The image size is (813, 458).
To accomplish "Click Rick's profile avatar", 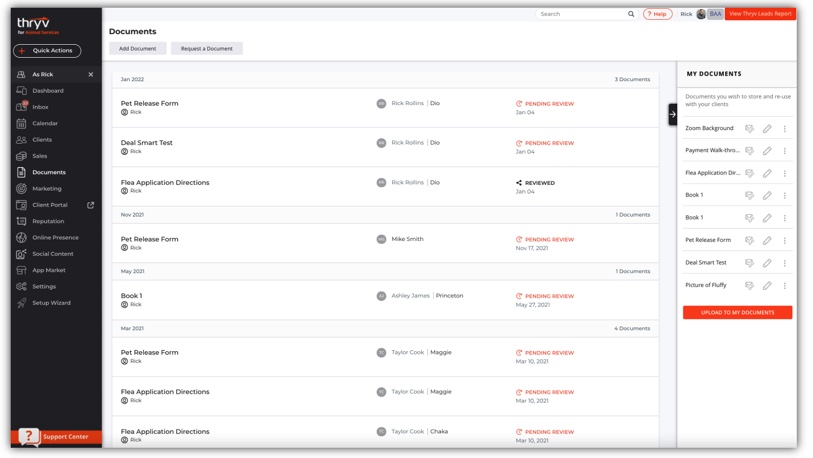I will 701,14.
